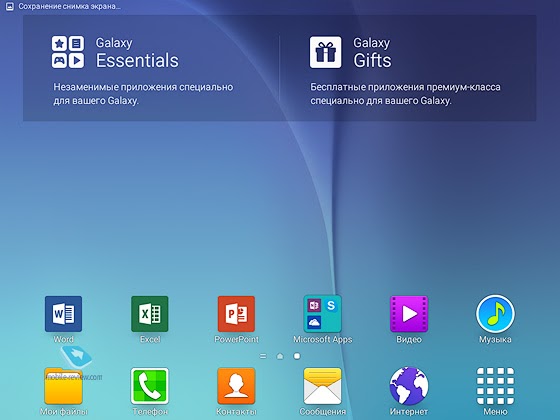This screenshot has width=560, height=420.
Task: Launch the Видео player app
Action: pyautogui.click(x=409, y=314)
